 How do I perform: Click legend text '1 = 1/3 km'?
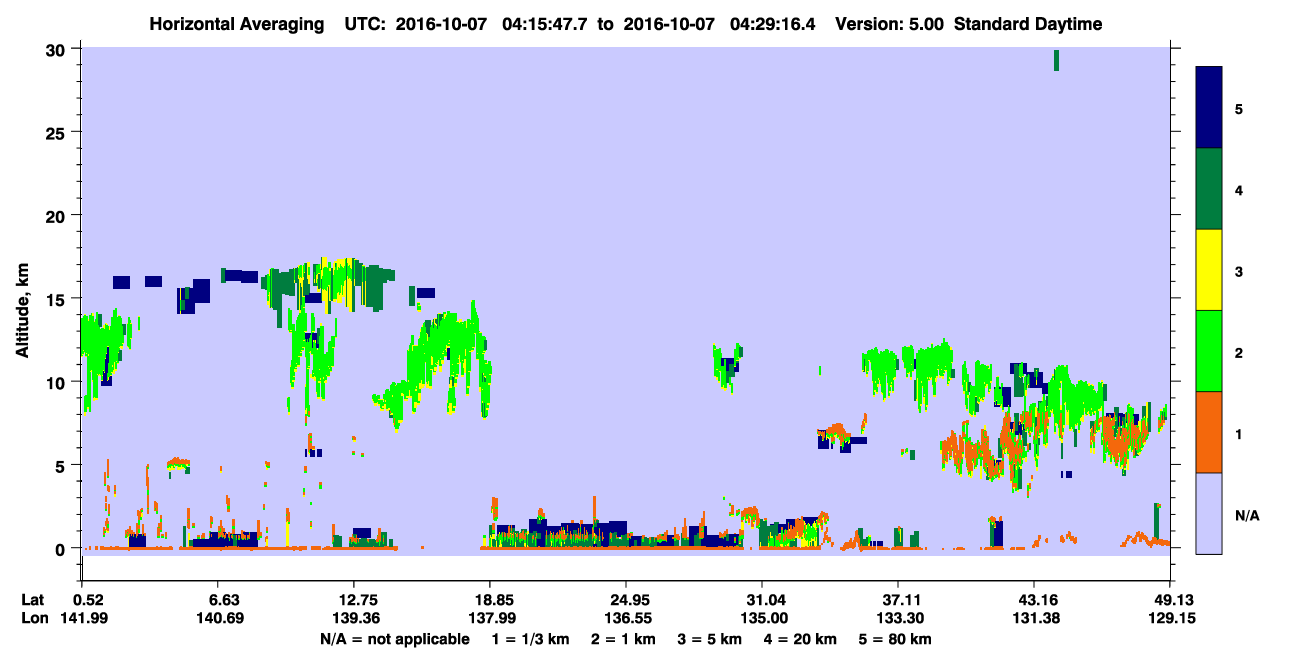click(531, 639)
